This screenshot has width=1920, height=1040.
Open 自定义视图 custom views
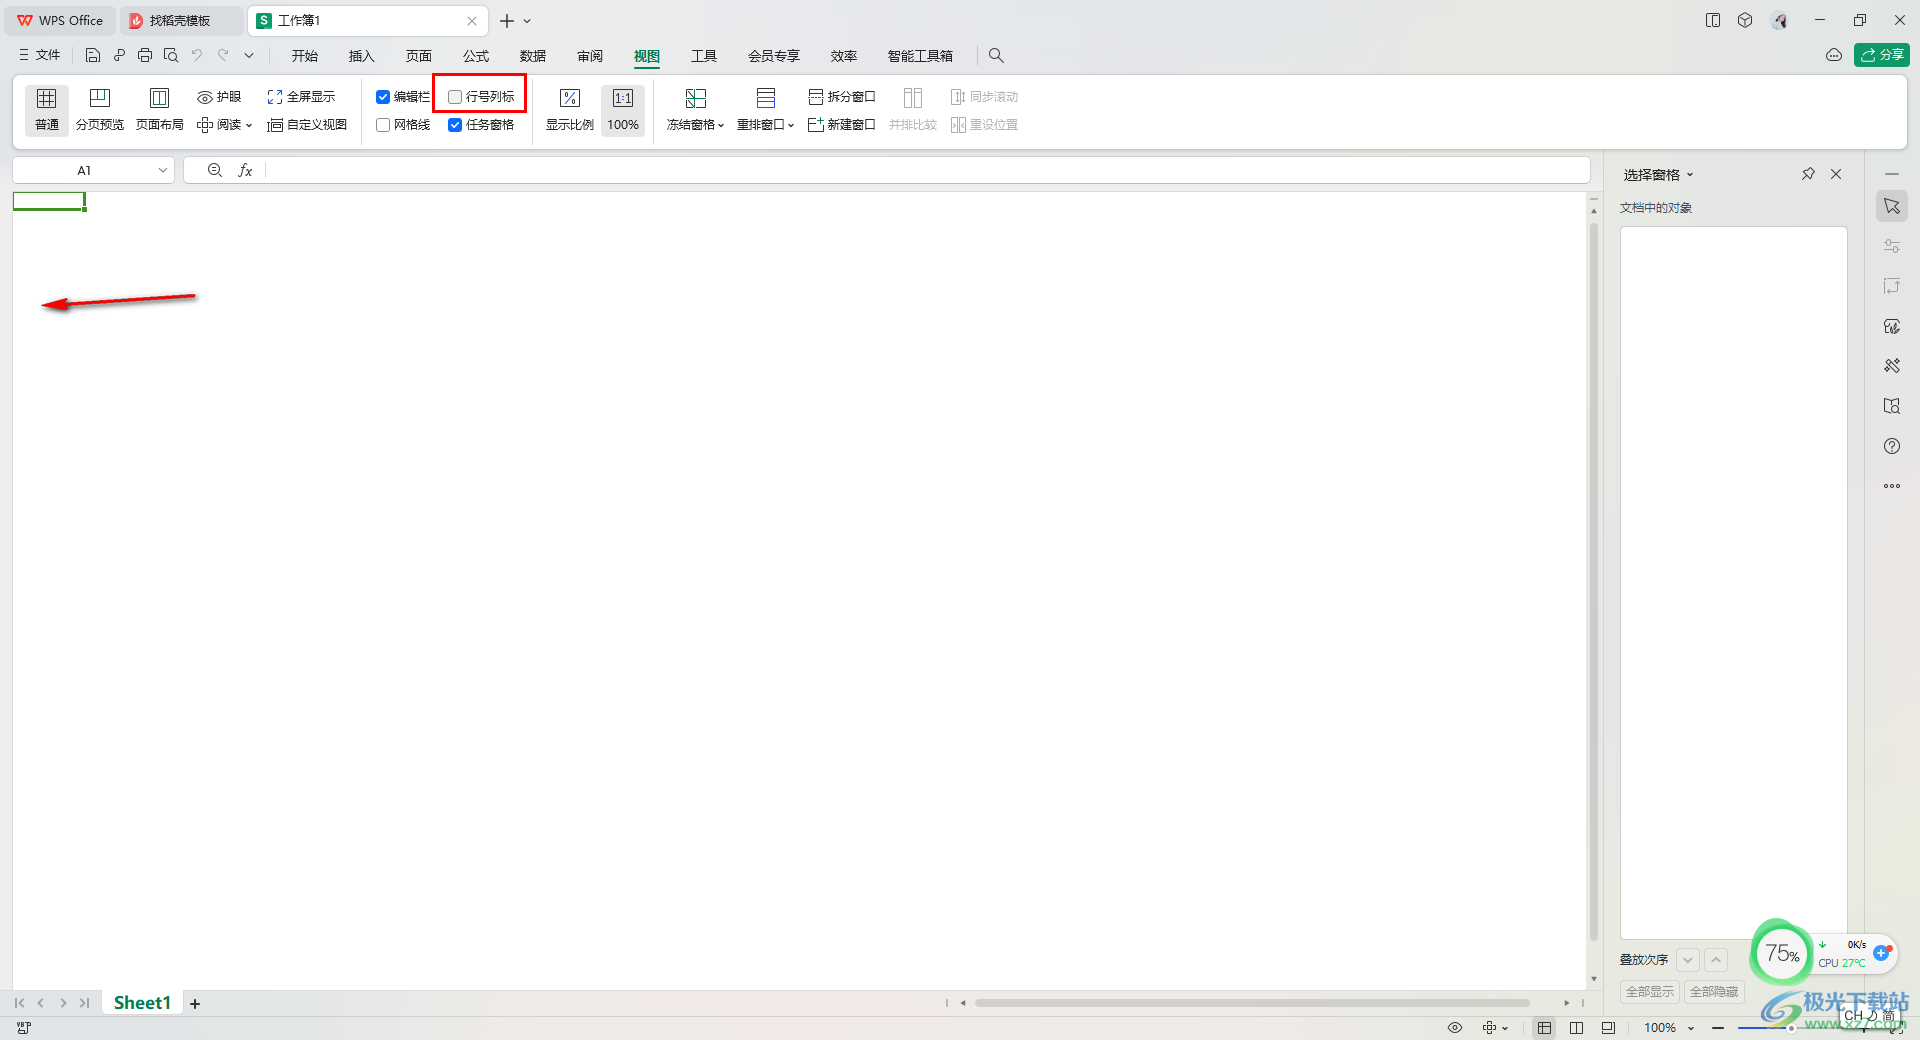tap(307, 125)
